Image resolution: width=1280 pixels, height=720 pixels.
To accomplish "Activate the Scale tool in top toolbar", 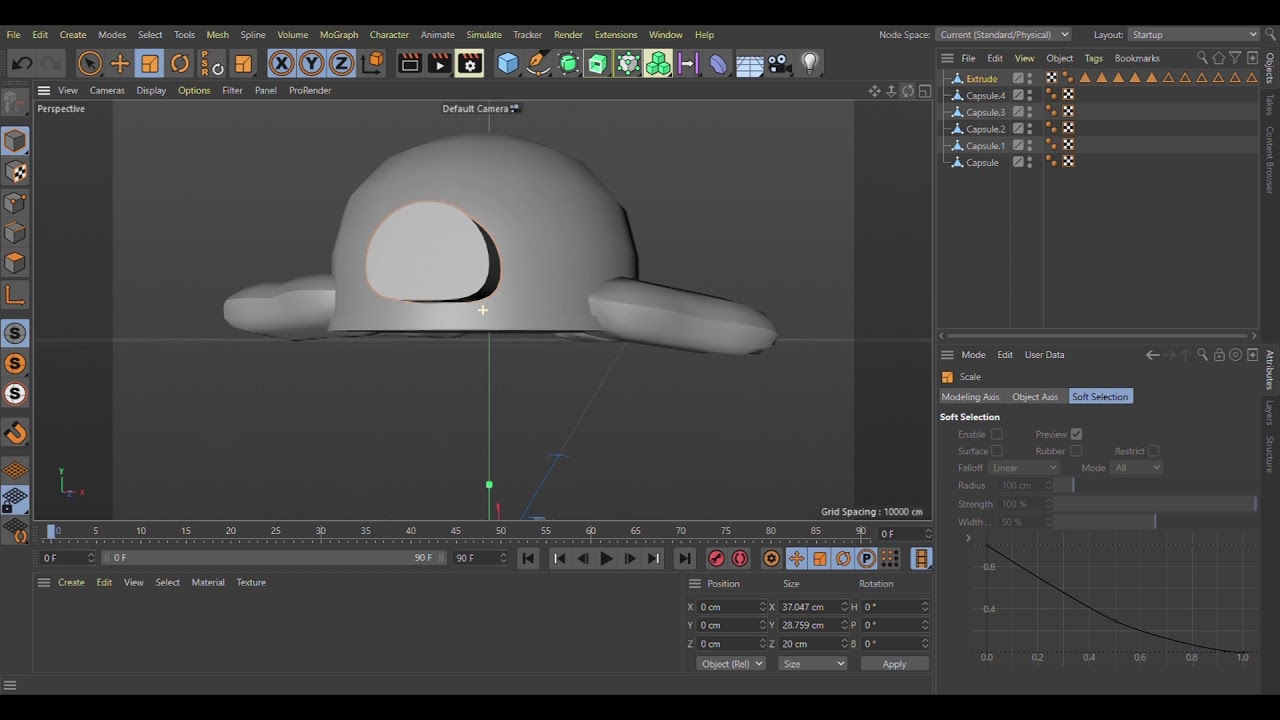I will coord(150,64).
